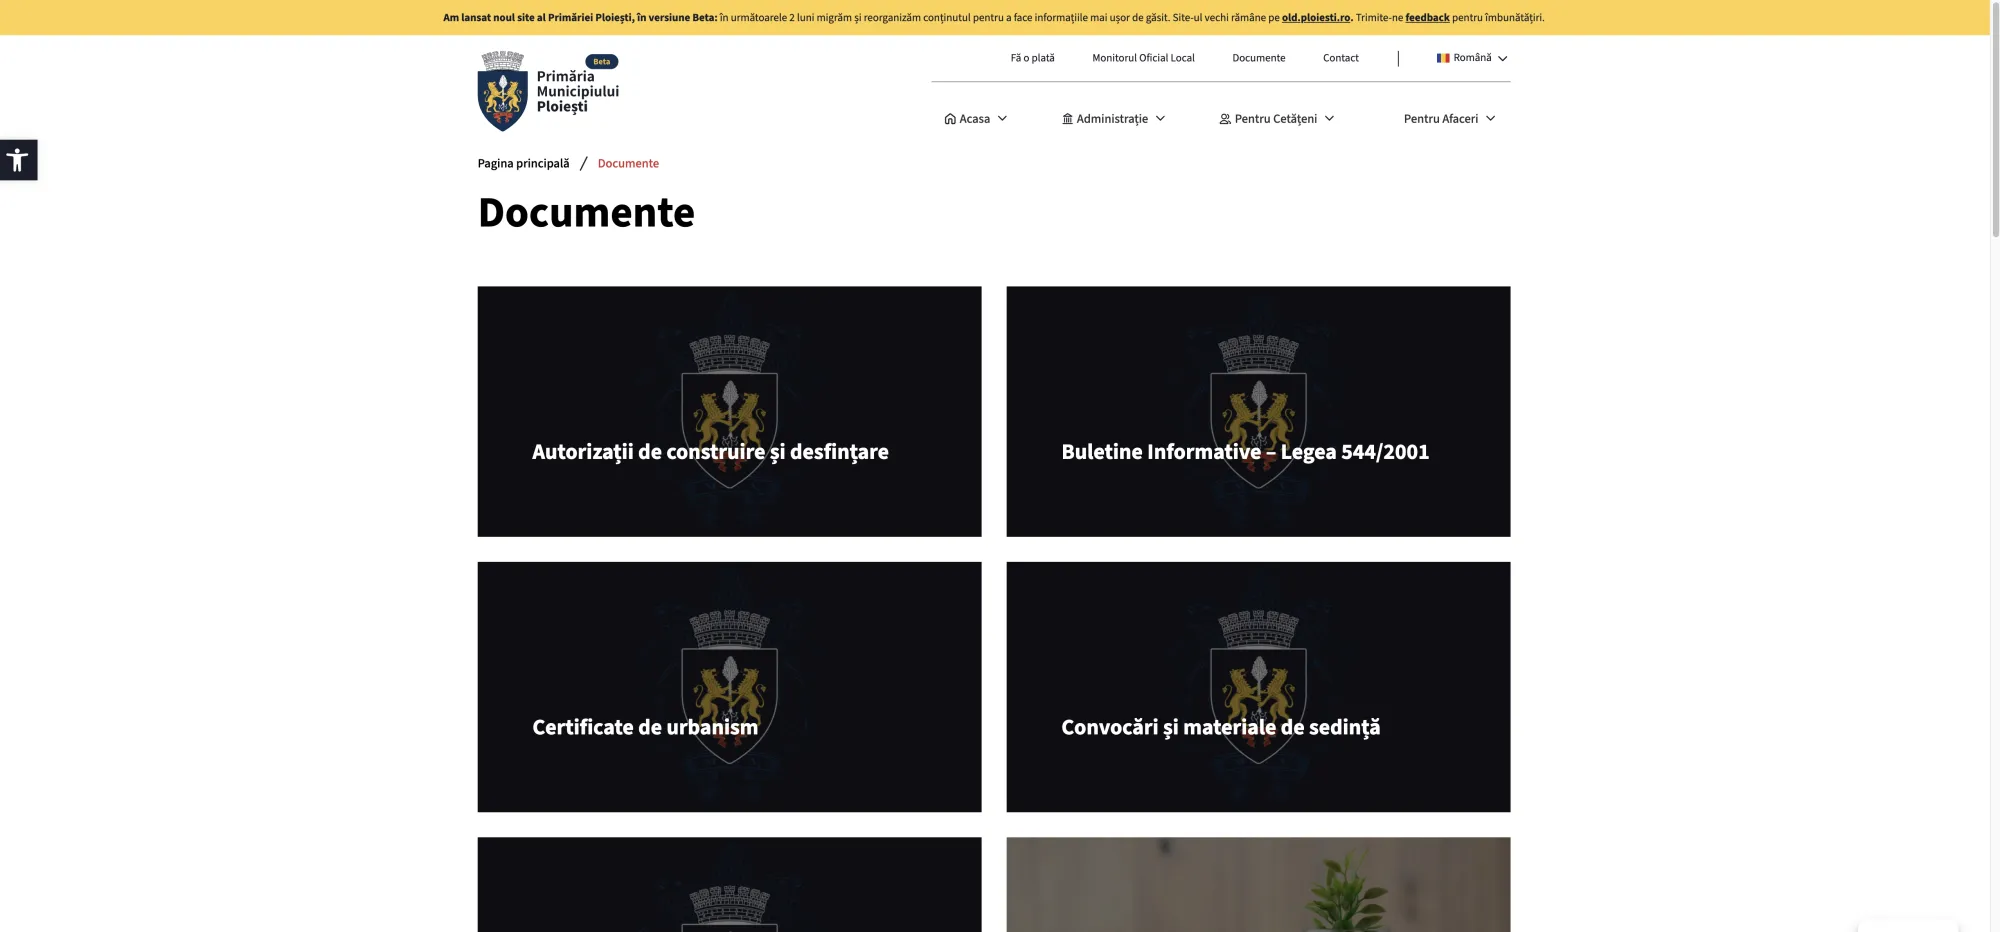Viewport: 2000px width, 932px height.
Task: Open Monitorul Oficial Local from top menu
Action: pyautogui.click(x=1143, y=58)
